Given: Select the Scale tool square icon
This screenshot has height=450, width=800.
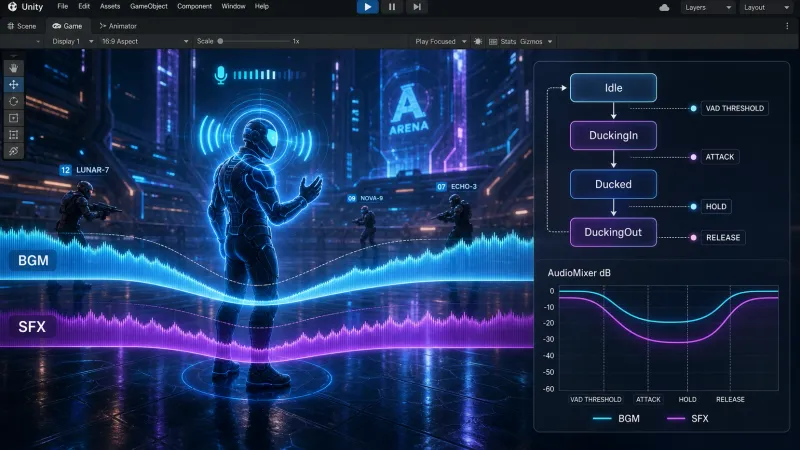Looking at the screenshot, I should (14, 118).
